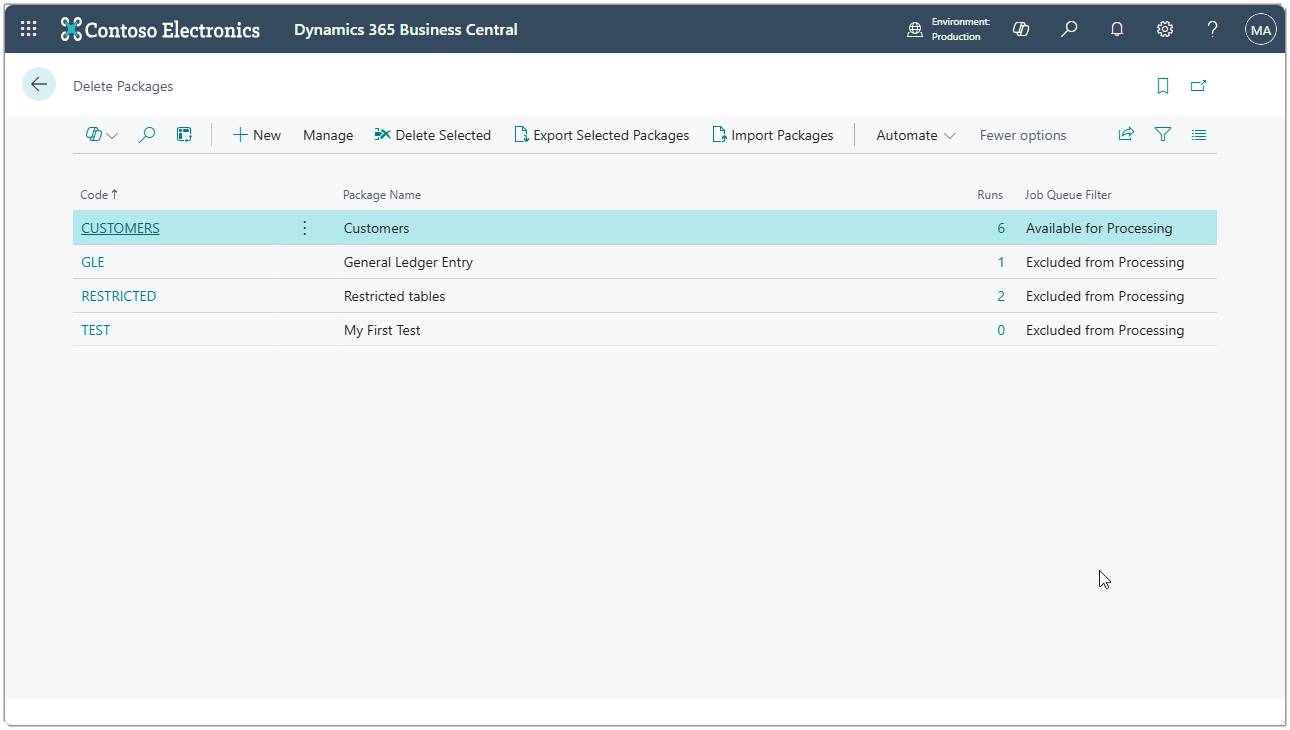Image resolution: width=1290 pixels, height=730 pixels.
Task: Open the Manage menu
Action: [328, 135]
